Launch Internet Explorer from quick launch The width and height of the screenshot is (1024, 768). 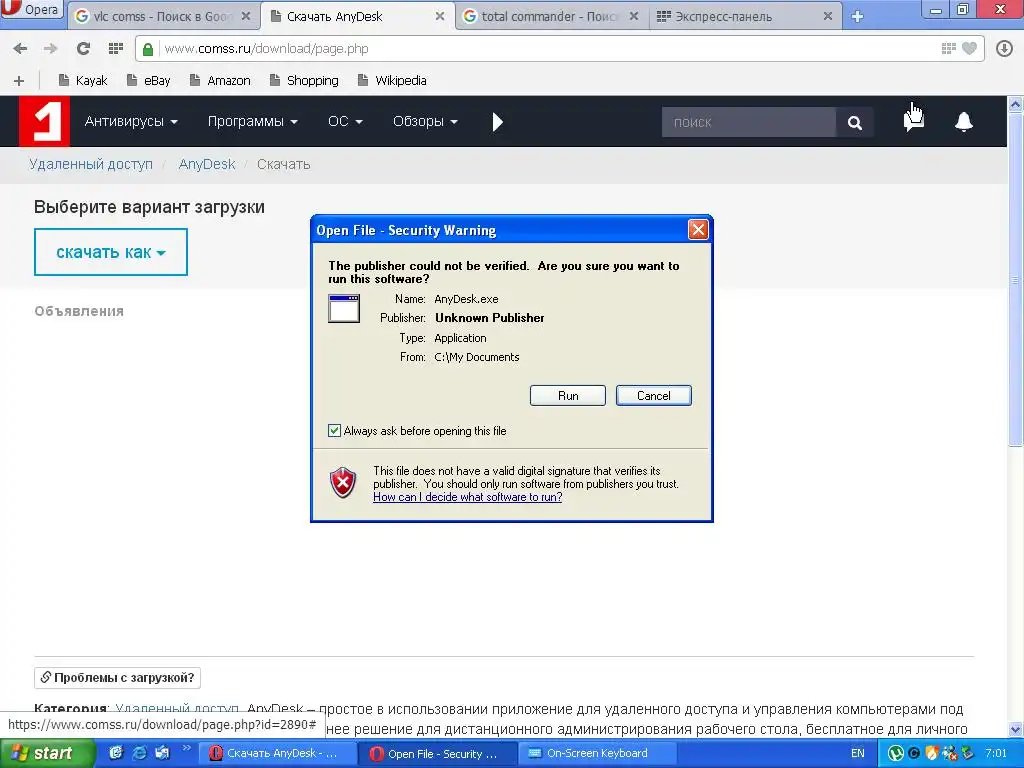pos(139,753)
